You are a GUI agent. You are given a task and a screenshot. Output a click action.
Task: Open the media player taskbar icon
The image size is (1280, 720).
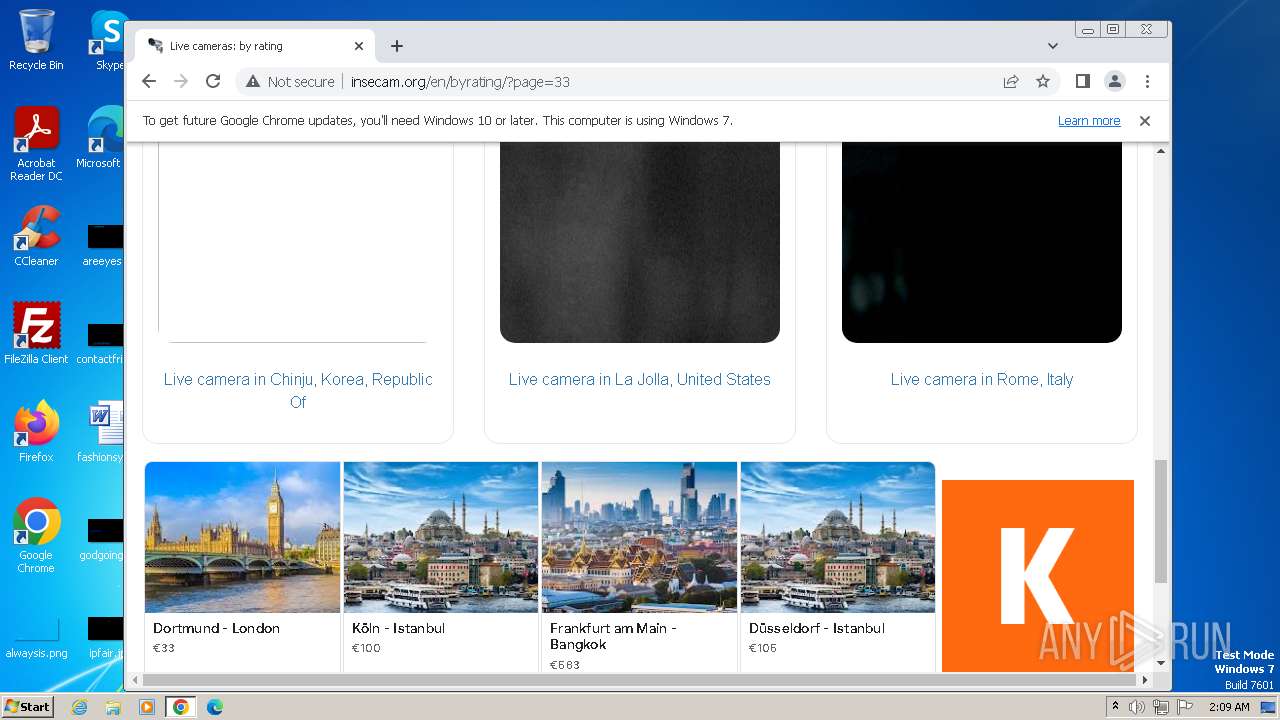click(147, 707)
